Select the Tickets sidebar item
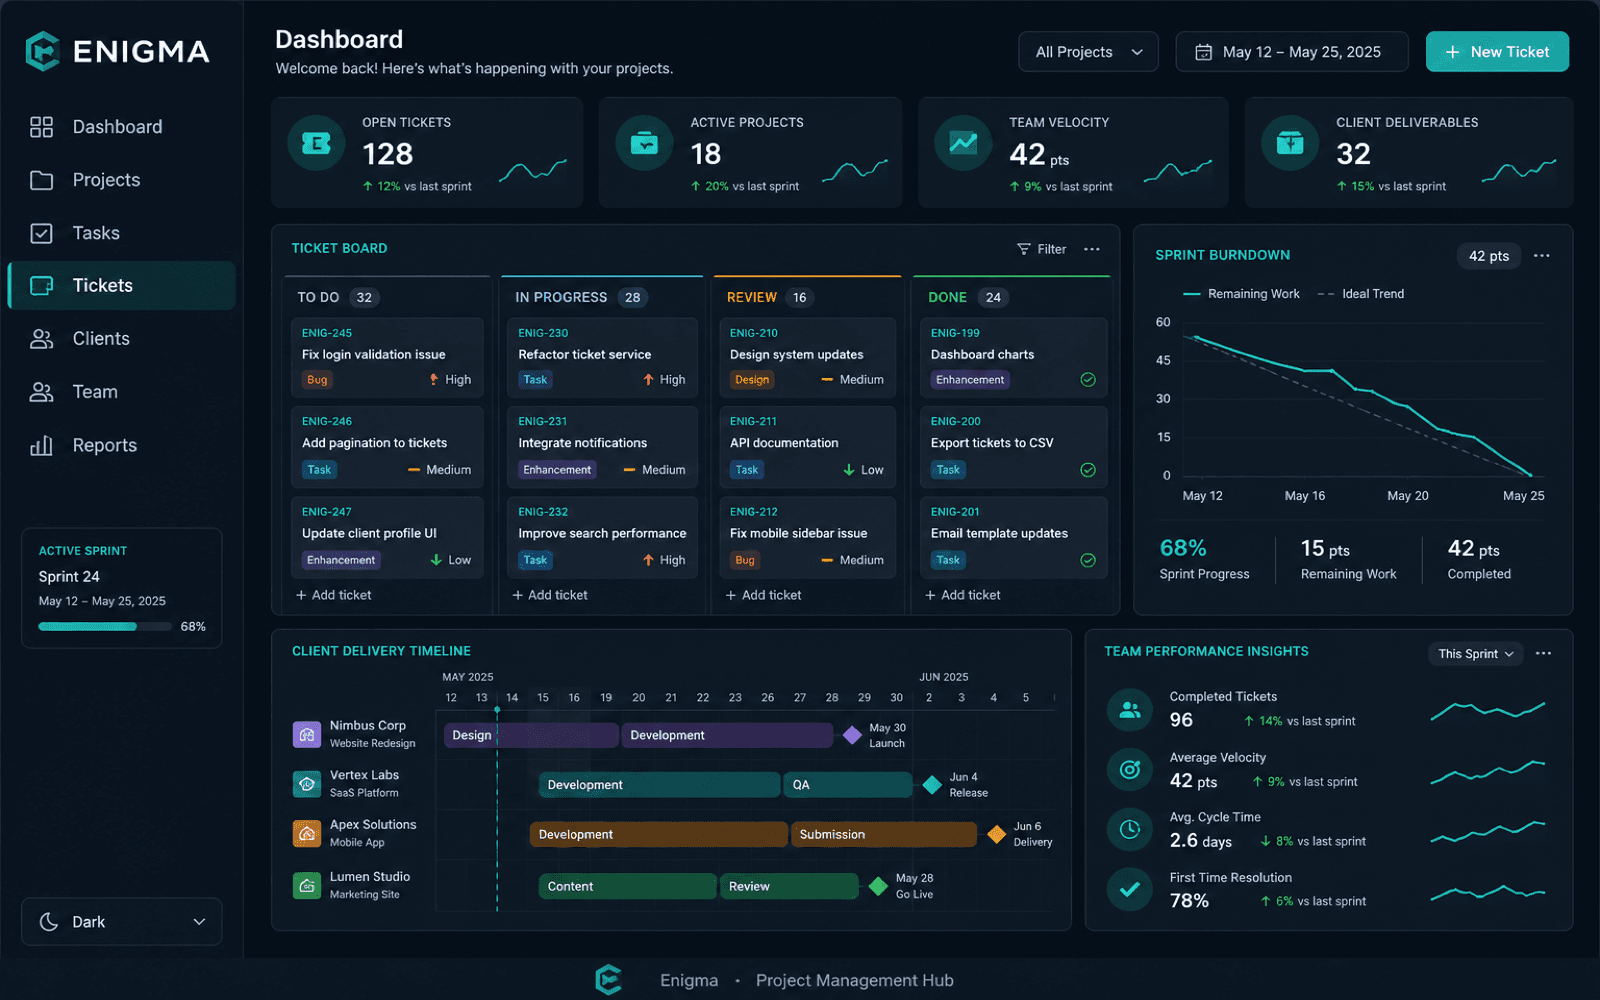Screen dimensions: 1600x1000 tap(122, 286)
